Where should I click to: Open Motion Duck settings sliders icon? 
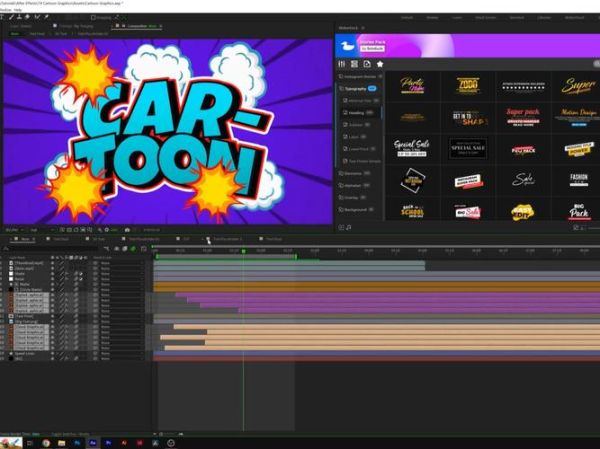[x=343, y=64]
